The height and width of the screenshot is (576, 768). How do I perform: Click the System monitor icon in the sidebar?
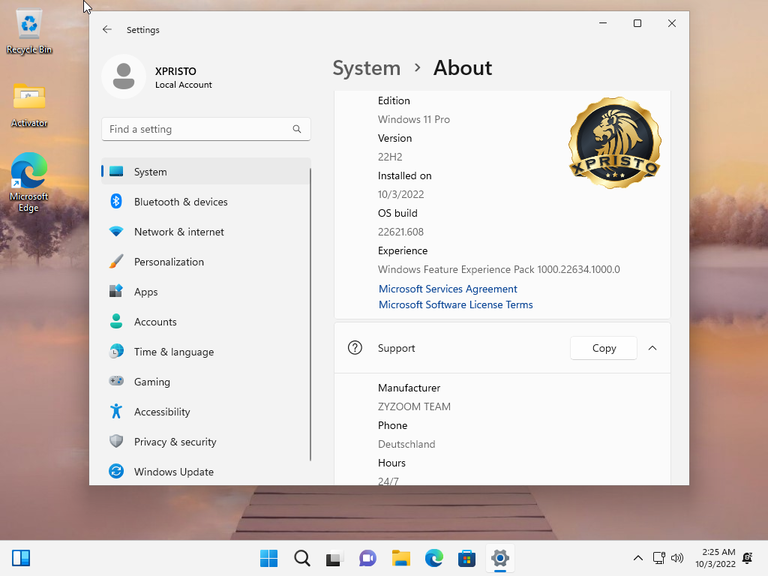[x=116, y=171]
